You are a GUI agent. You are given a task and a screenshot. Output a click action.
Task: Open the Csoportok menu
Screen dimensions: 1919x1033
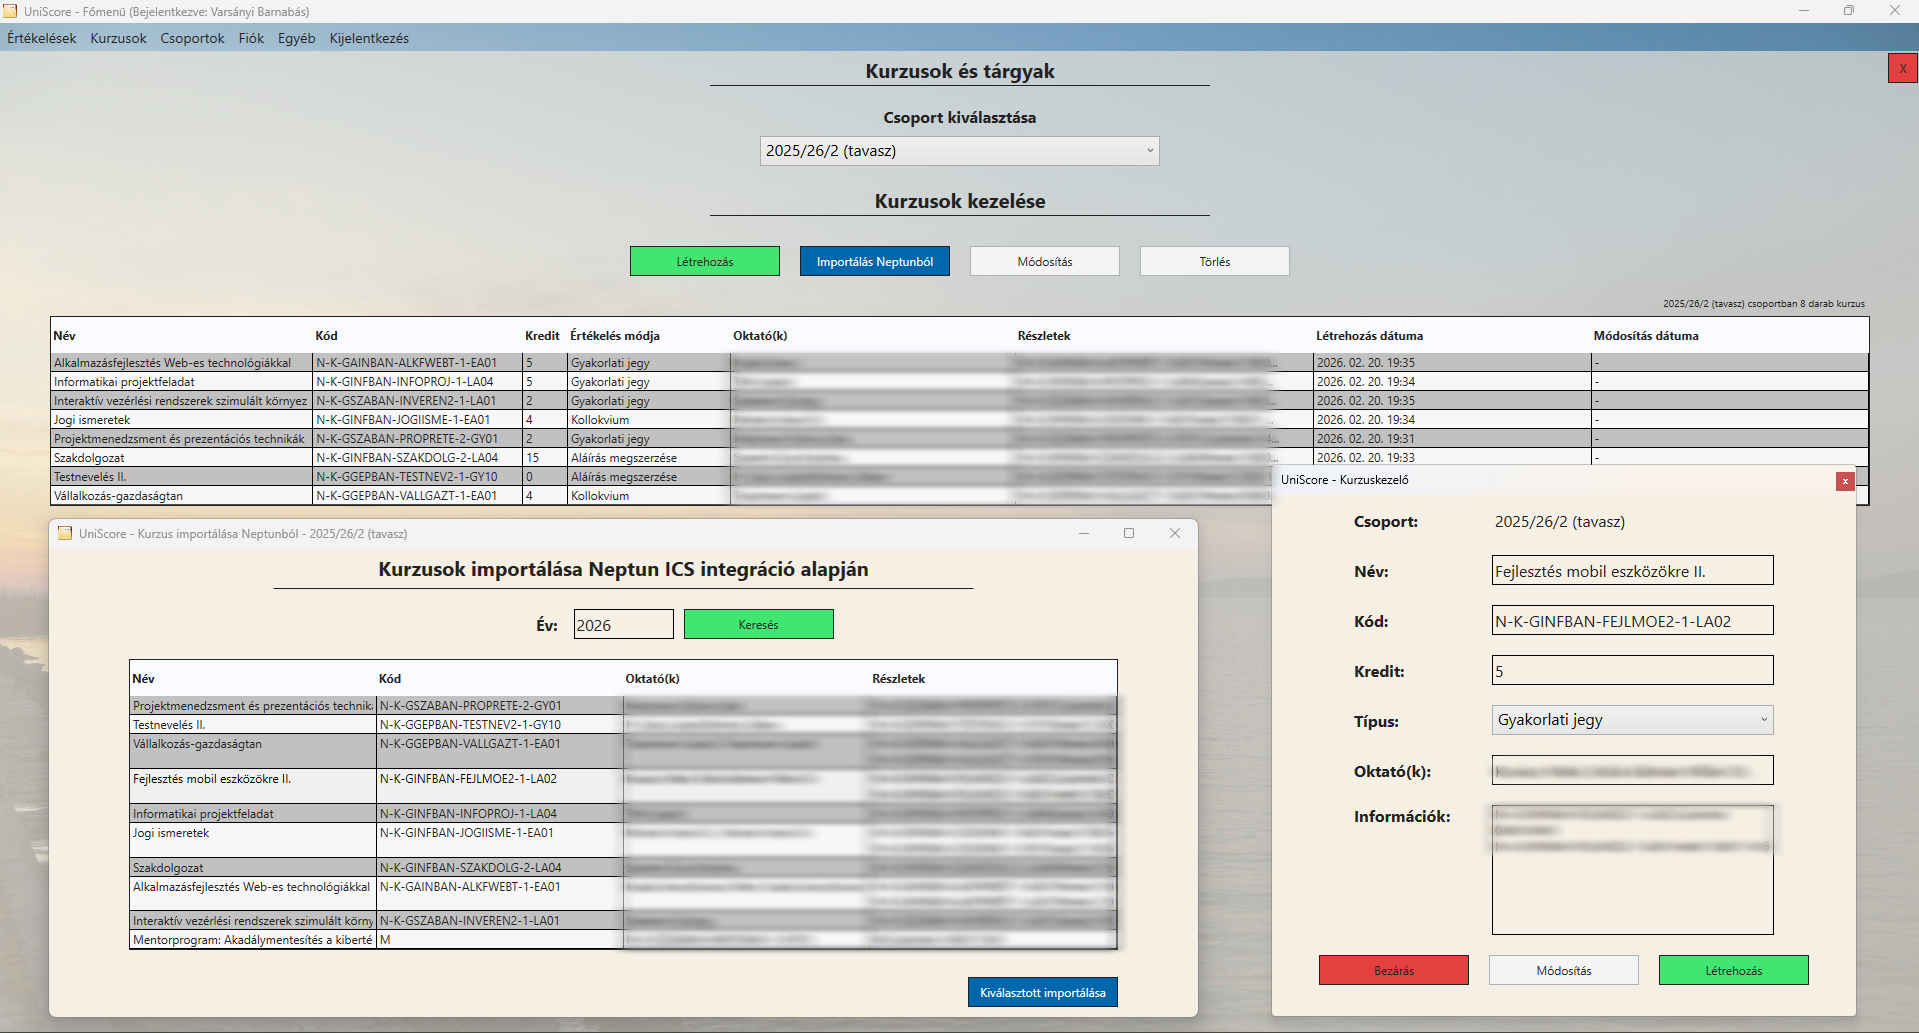(x=192, y=38)
